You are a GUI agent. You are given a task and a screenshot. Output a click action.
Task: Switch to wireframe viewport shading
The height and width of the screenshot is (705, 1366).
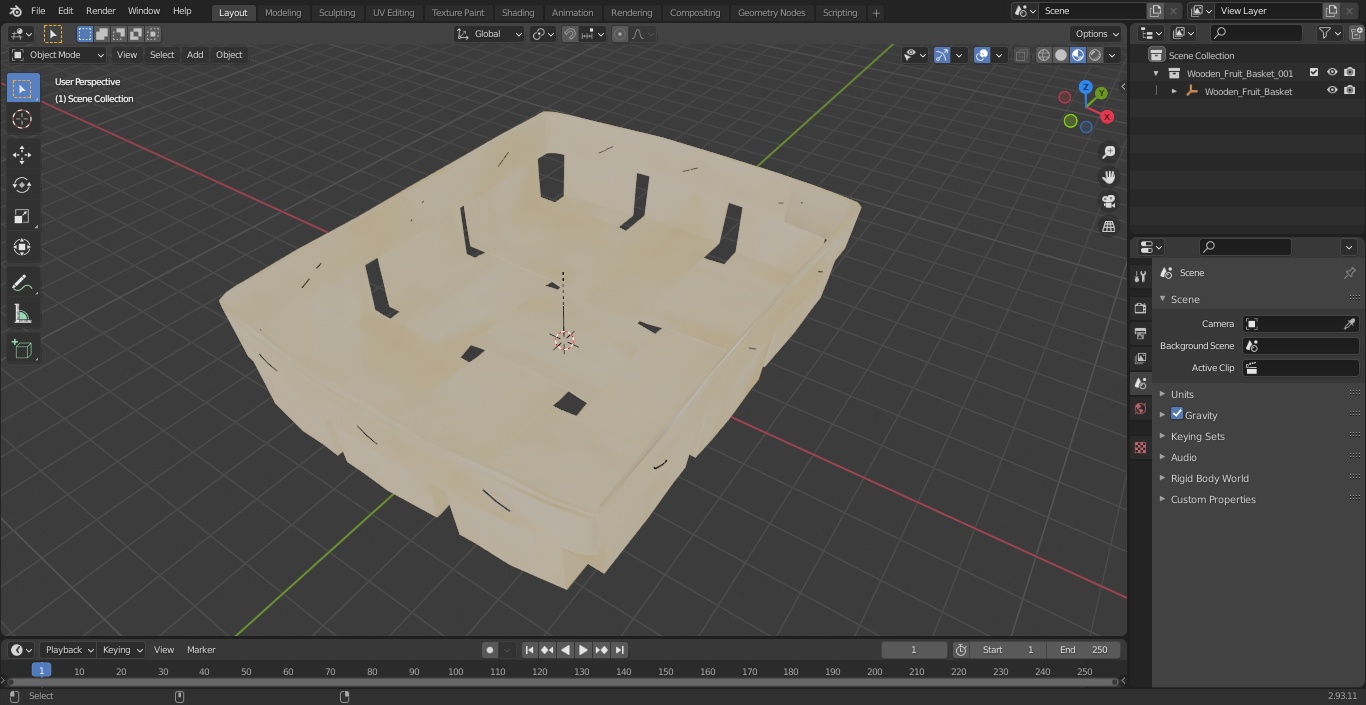click(x=1044, y=55)
